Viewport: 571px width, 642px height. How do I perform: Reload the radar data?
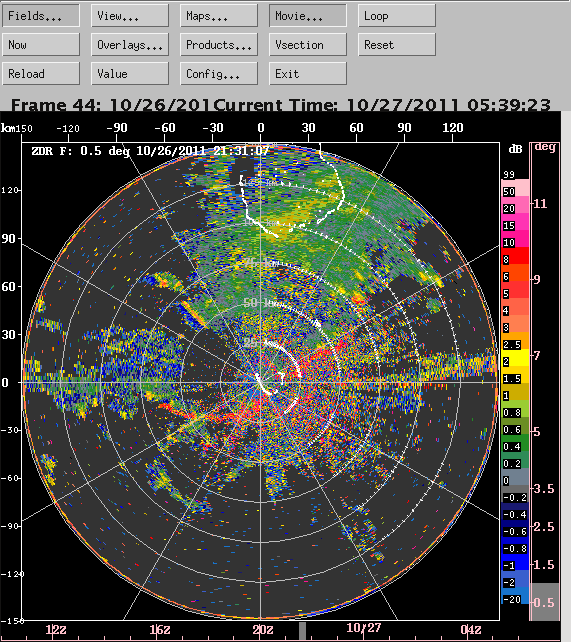click(41, 74)
